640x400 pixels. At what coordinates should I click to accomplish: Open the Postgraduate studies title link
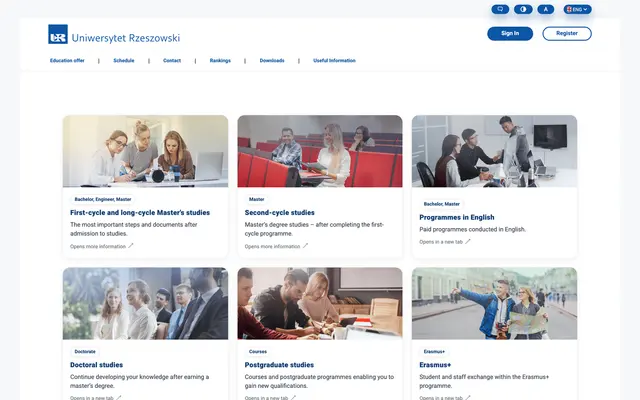[279, 365]
